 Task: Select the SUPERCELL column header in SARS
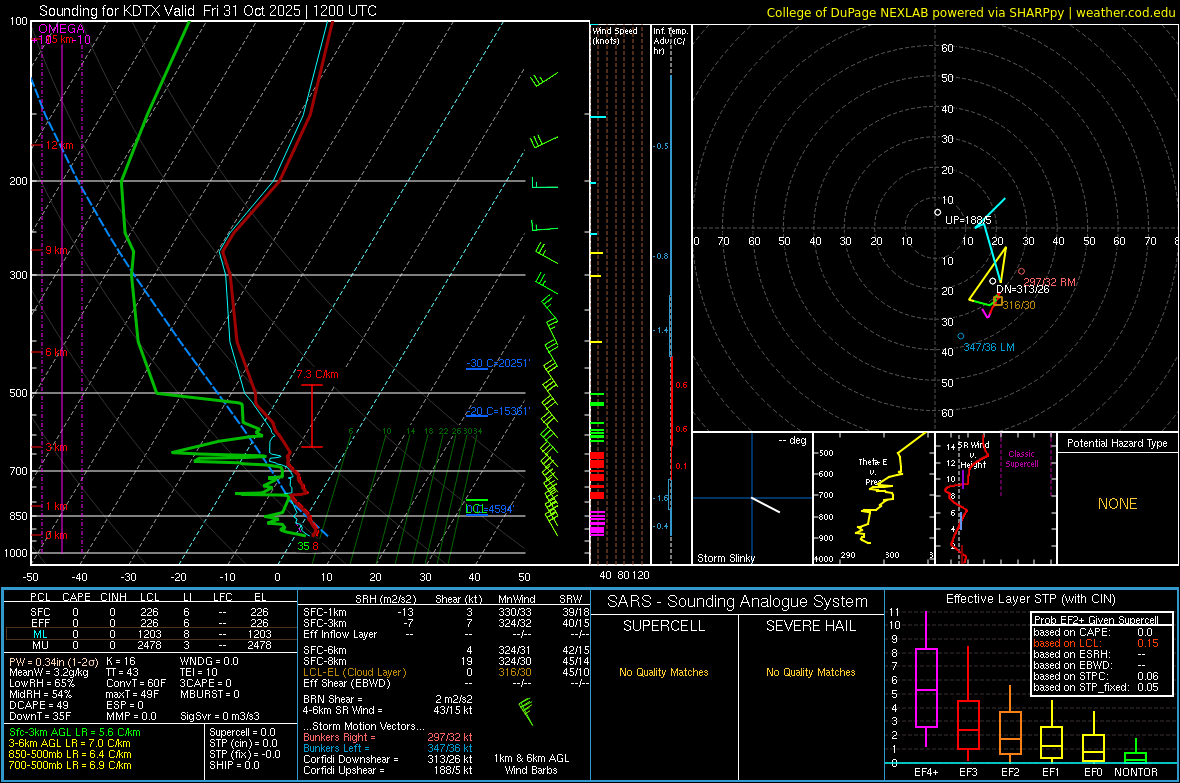click(664, 626)
